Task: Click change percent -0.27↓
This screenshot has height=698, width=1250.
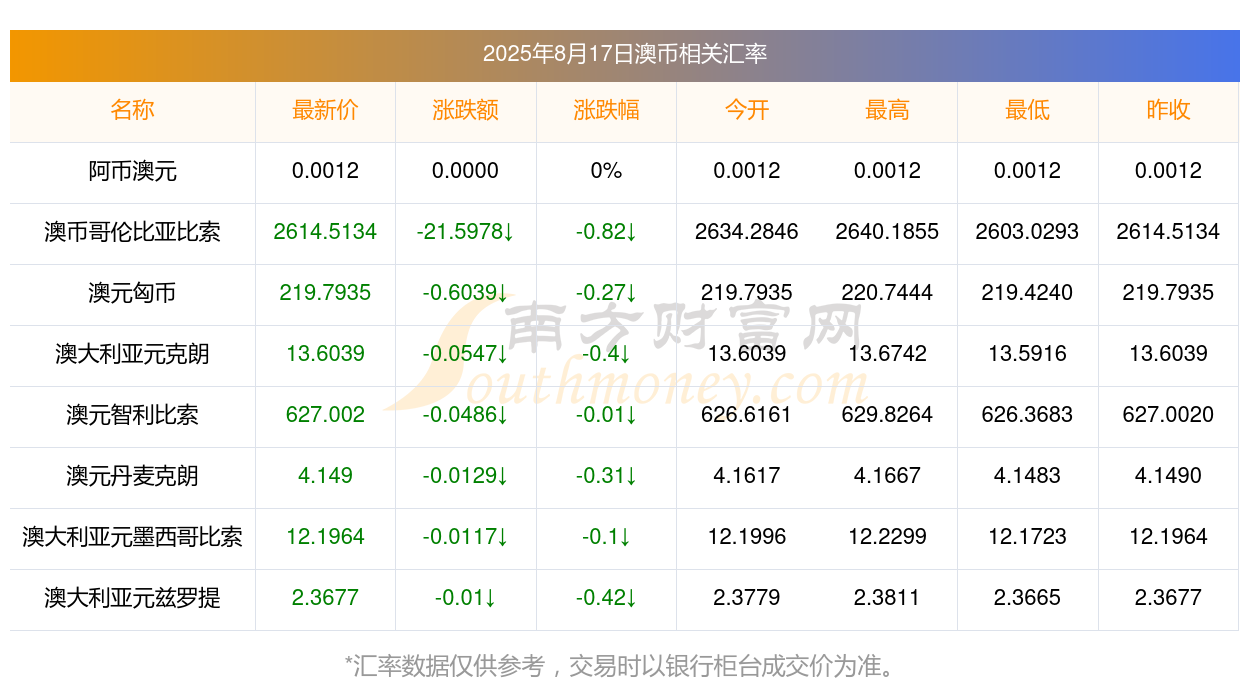Action: tap(606, 293)
